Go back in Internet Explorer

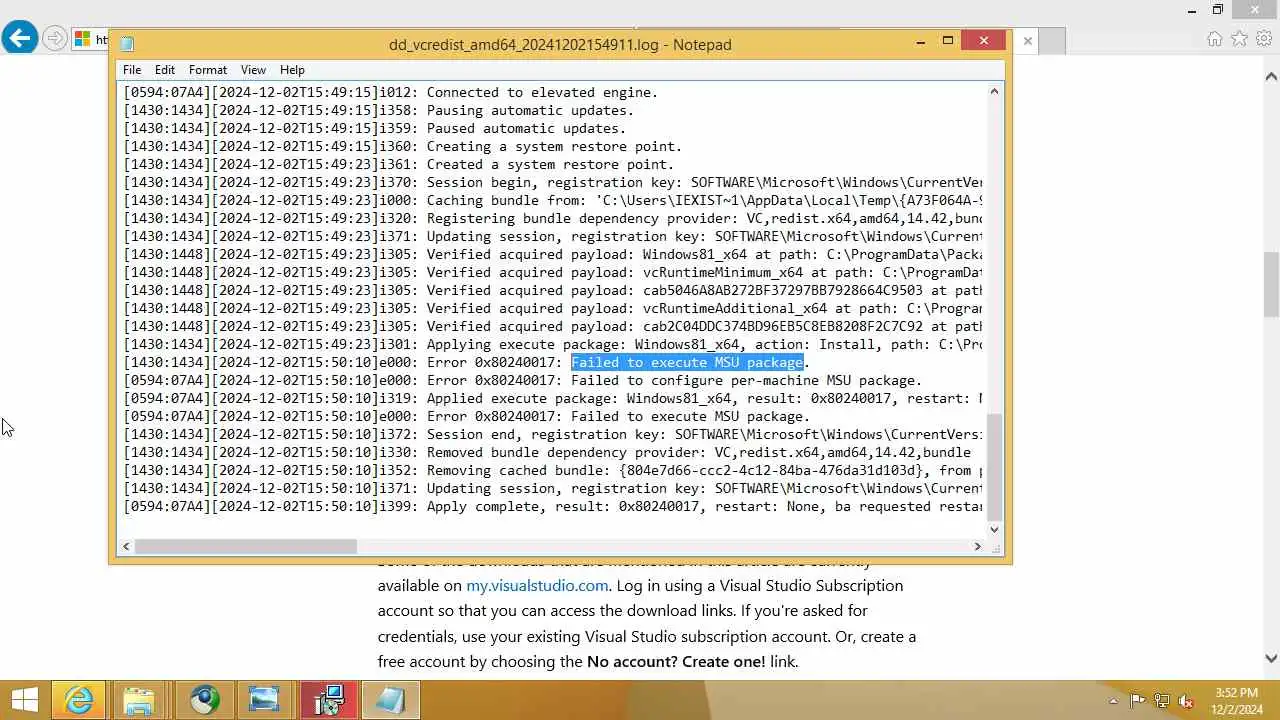[19, 39]
